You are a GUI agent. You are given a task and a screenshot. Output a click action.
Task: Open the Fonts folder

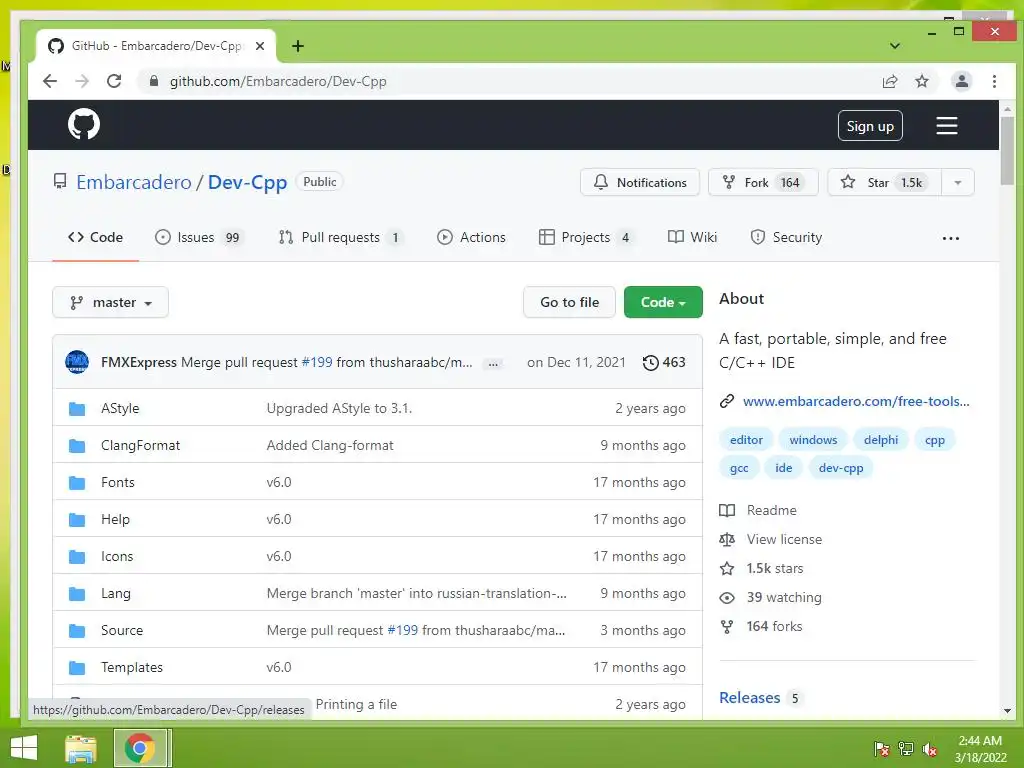pos(118,483)
